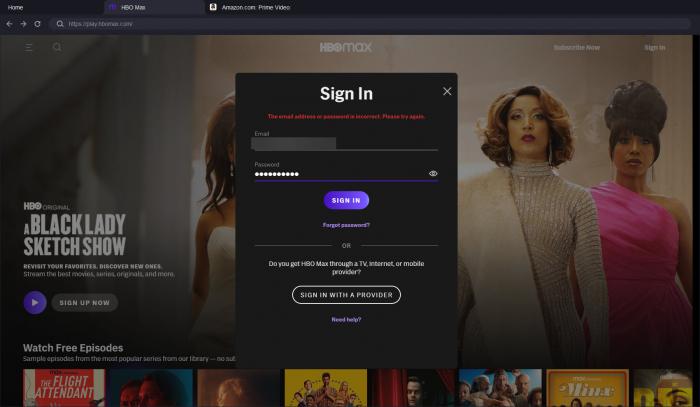Click the HBO Max search magnifier icon
700x407 pixels.
click(x=57, y=47)
